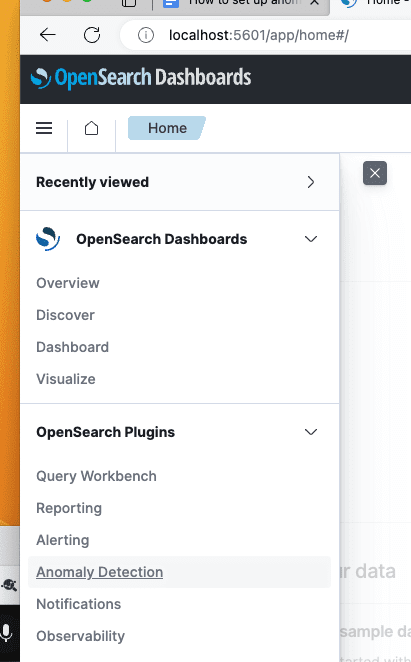
Task: Open the Observability plugin
Action: 80,636
